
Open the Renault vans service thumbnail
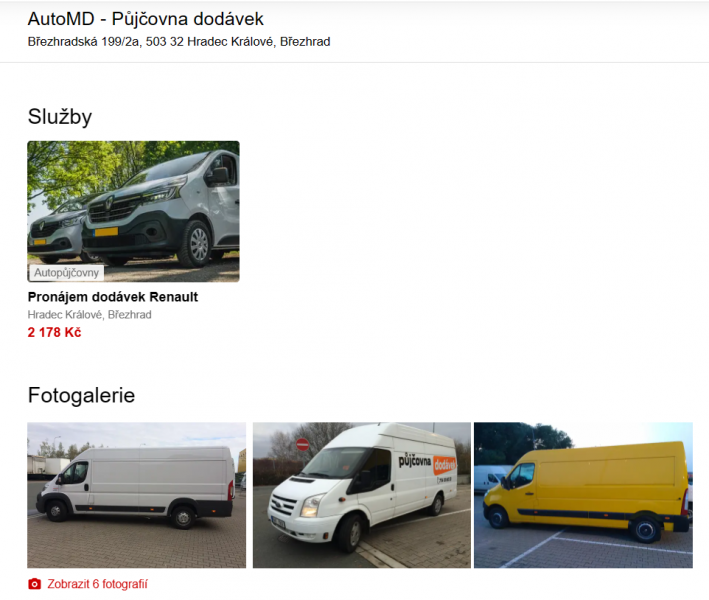pos(133,211)
